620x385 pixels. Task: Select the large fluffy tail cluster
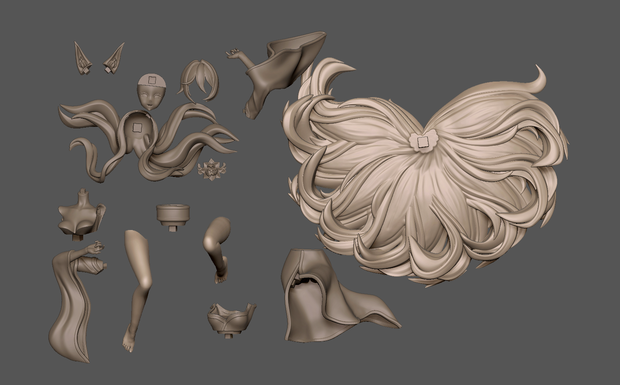click(425, 174)
